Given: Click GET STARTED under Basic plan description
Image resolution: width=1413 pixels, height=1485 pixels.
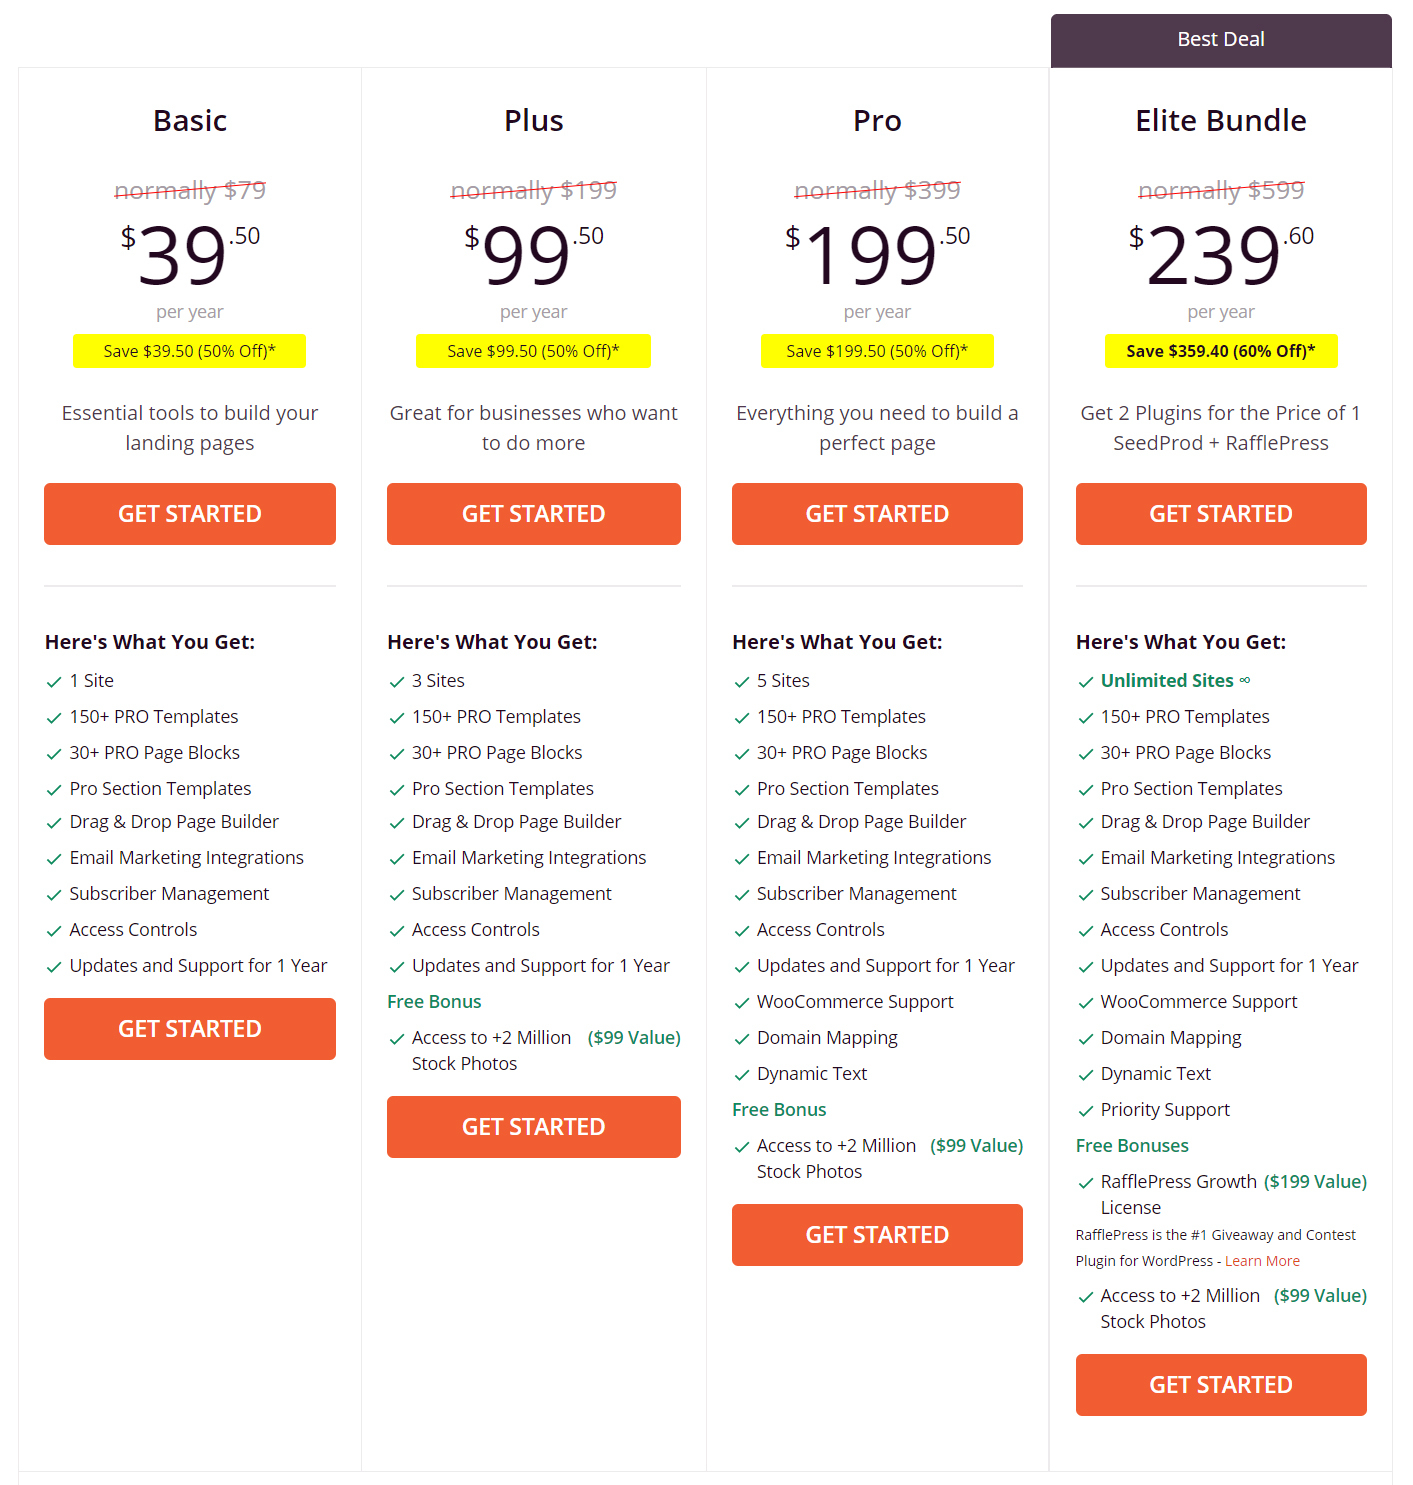Looking at the screenshot, I should pos(190,514).
